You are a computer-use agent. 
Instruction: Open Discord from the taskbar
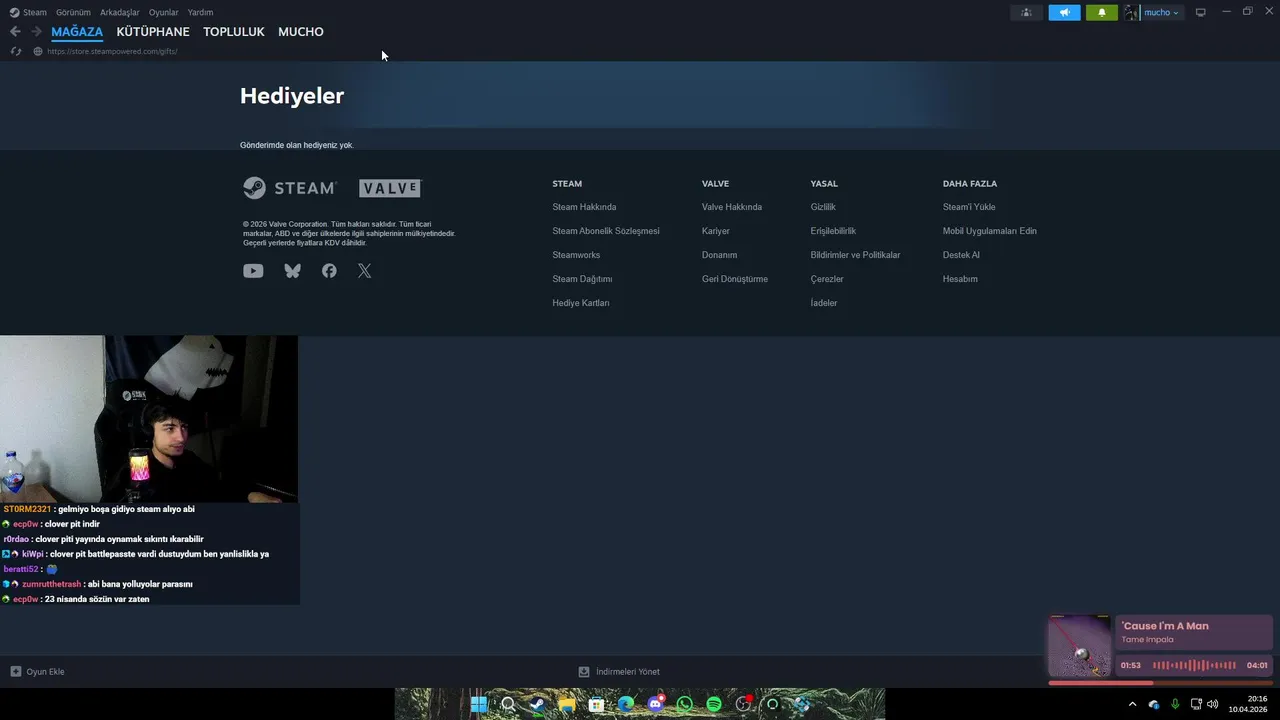[x=655, y=704]
